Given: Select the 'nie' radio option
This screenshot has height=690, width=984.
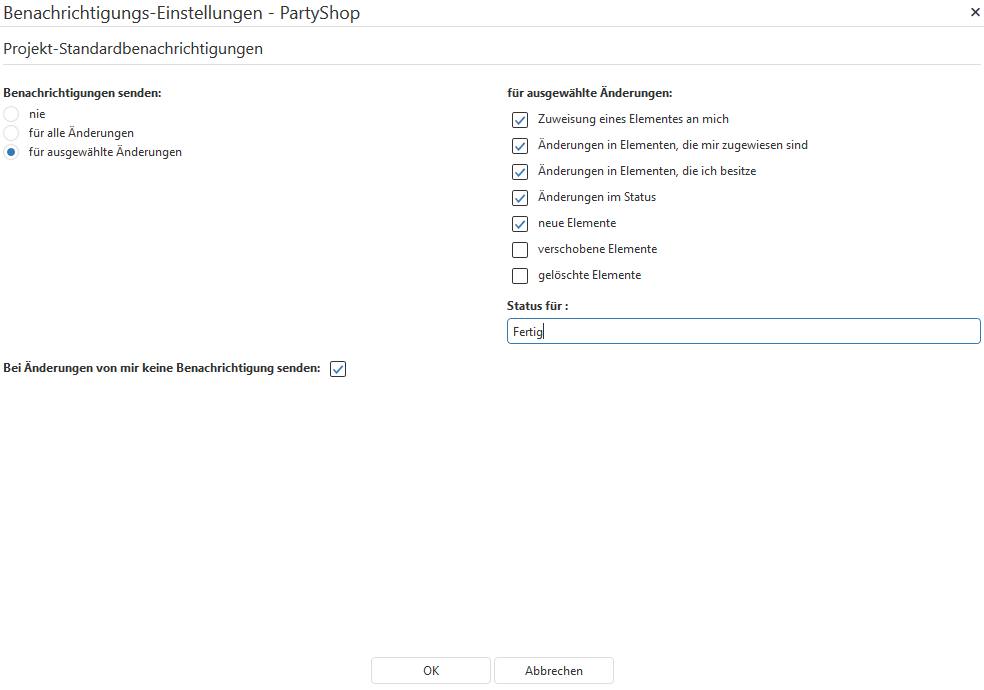Looking at the screenshot, I should pos(11,114).
